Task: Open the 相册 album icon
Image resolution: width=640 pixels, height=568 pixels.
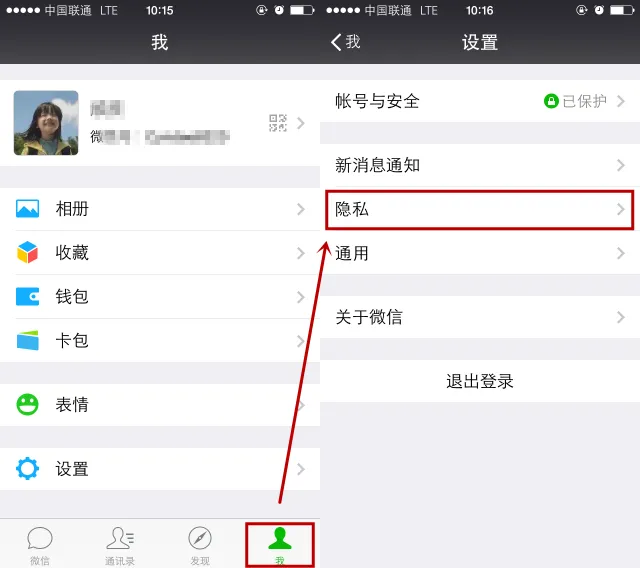Action: coord(27,209)
